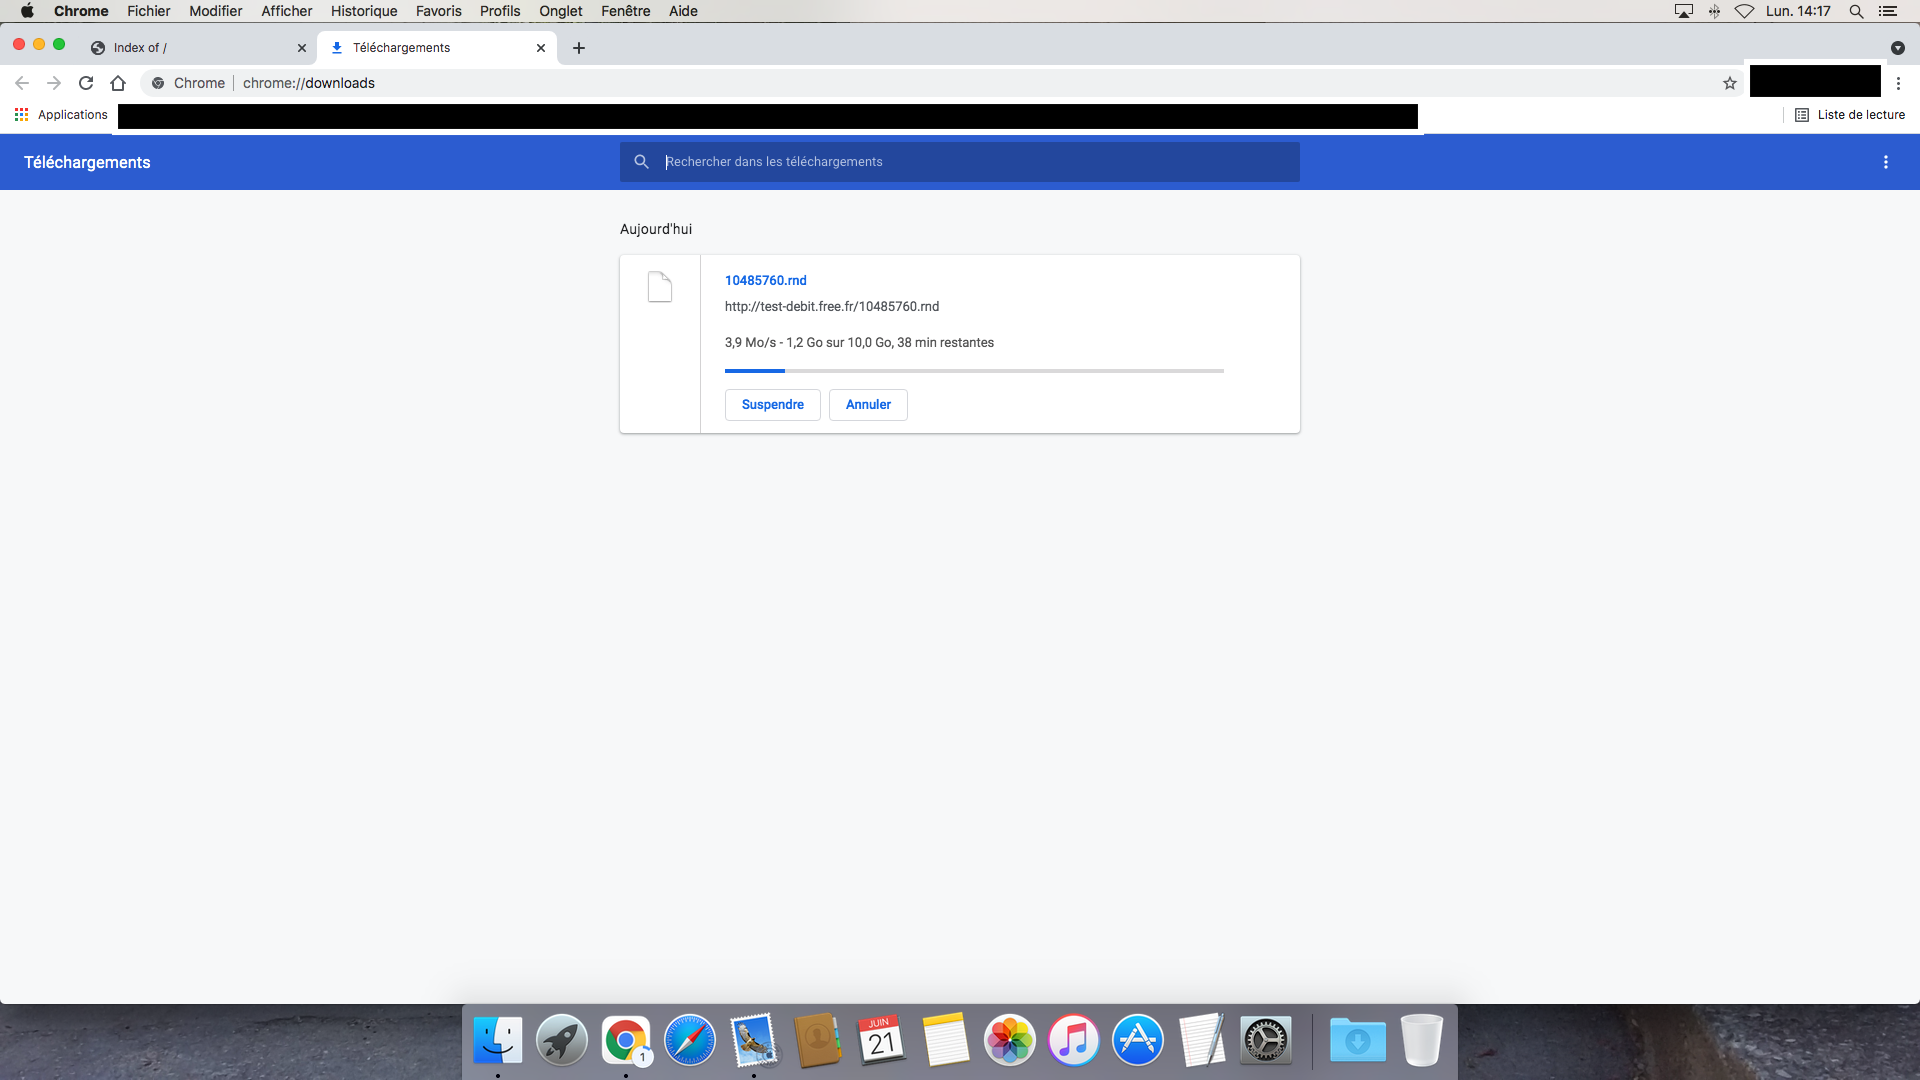Click the Téléchargements page title
Image resolution: width=1920 pixels, height=1080 pixels.
pyautogui.click(x=87, y=162)
